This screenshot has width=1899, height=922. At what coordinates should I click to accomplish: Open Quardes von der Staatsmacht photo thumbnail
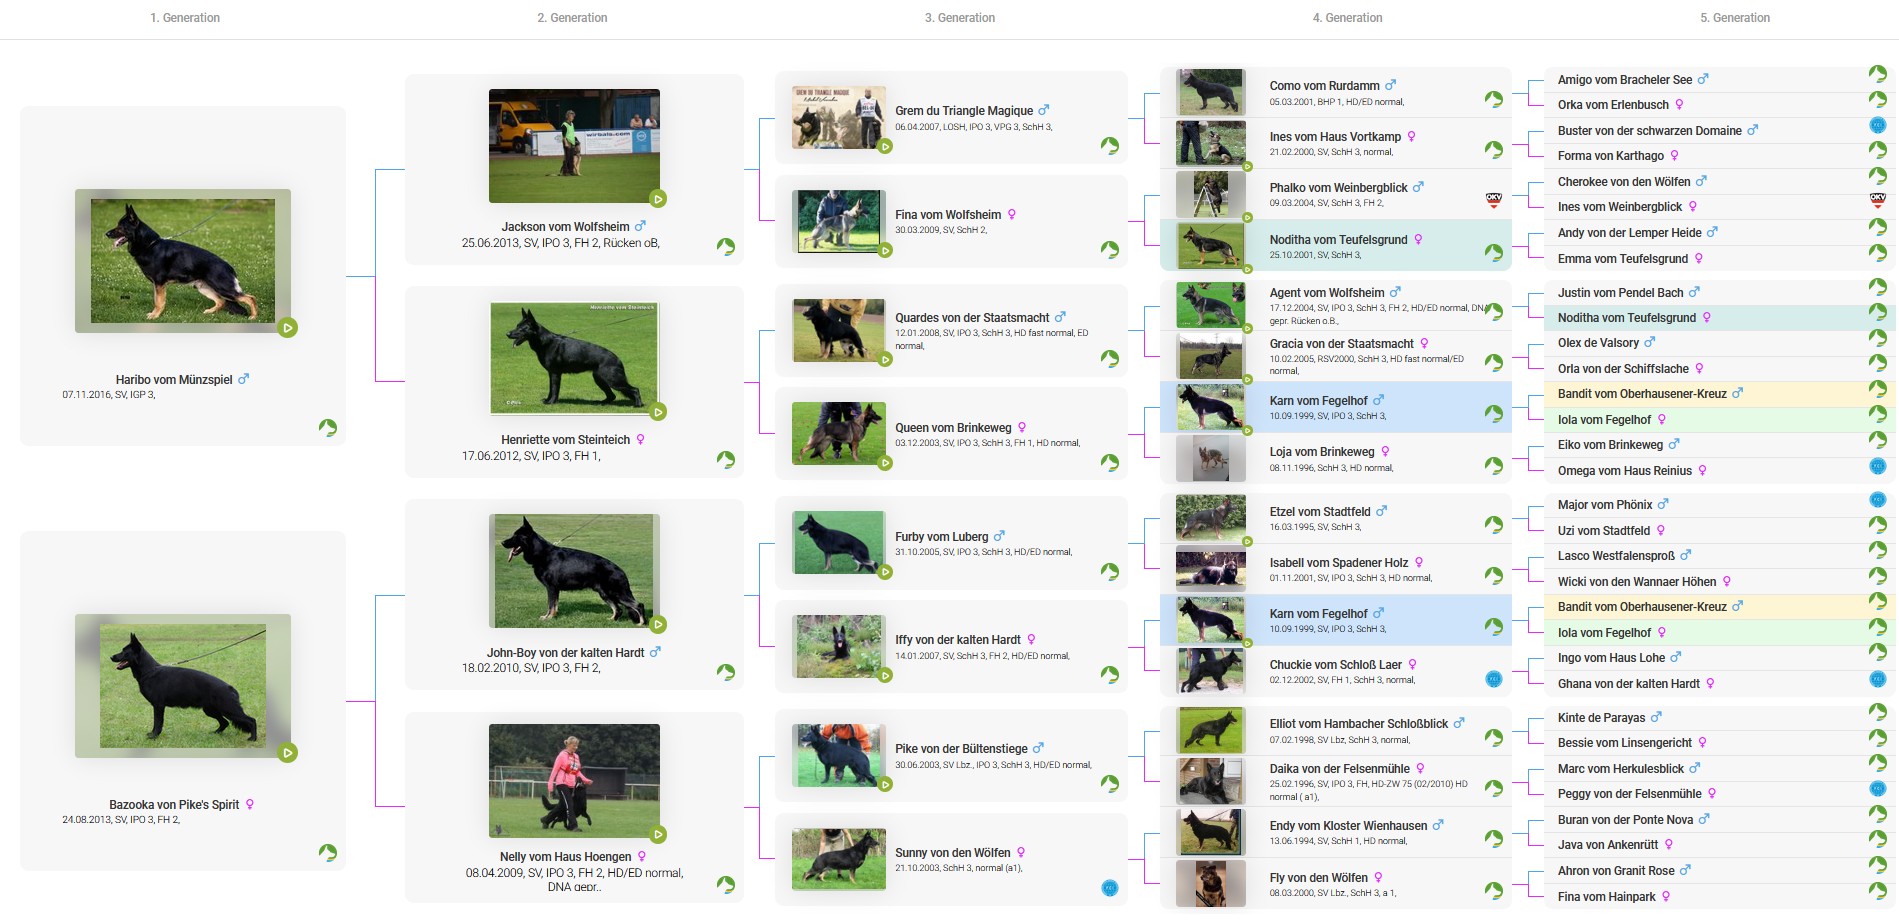pos(838,331)
